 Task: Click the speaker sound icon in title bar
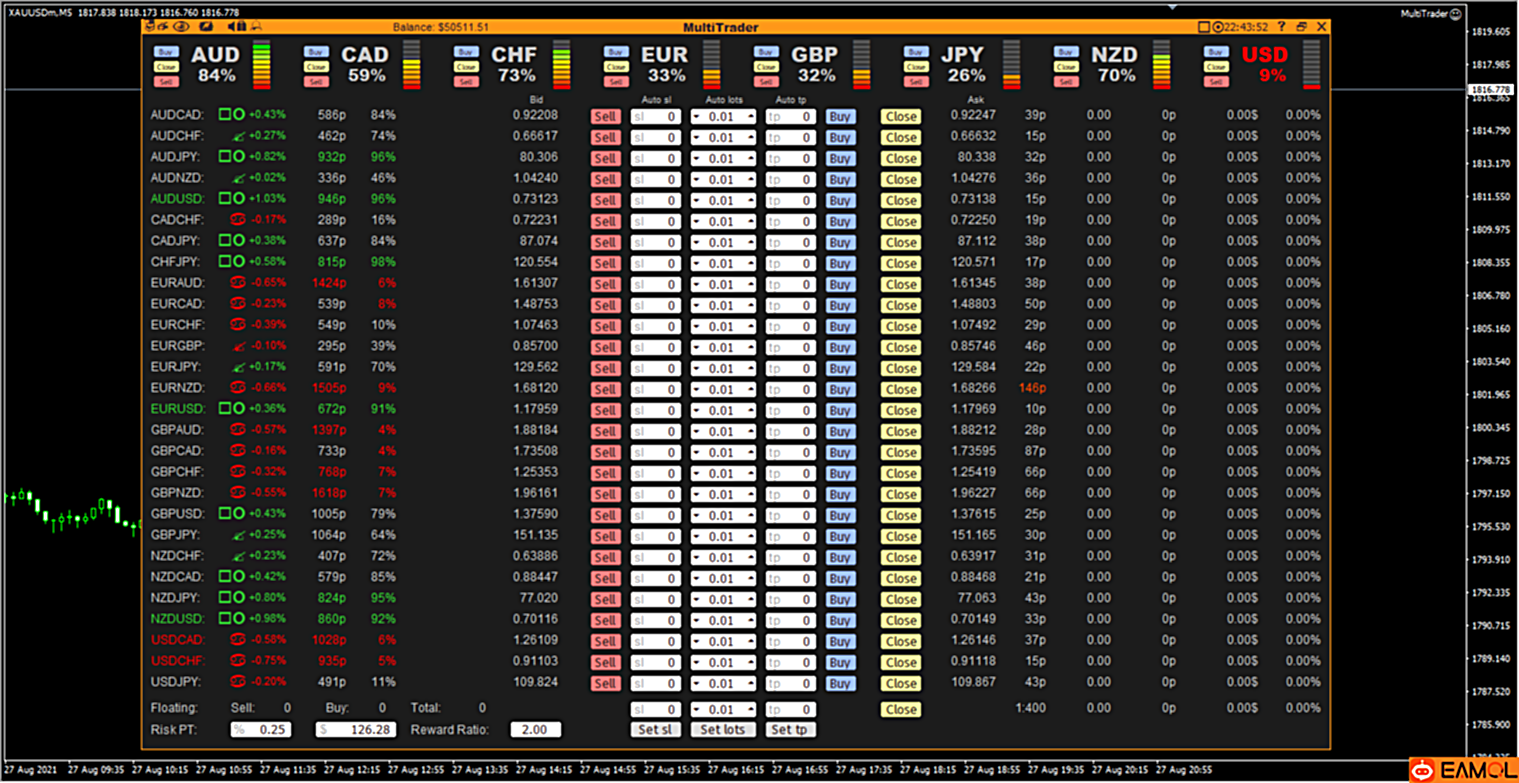(232, 27)
